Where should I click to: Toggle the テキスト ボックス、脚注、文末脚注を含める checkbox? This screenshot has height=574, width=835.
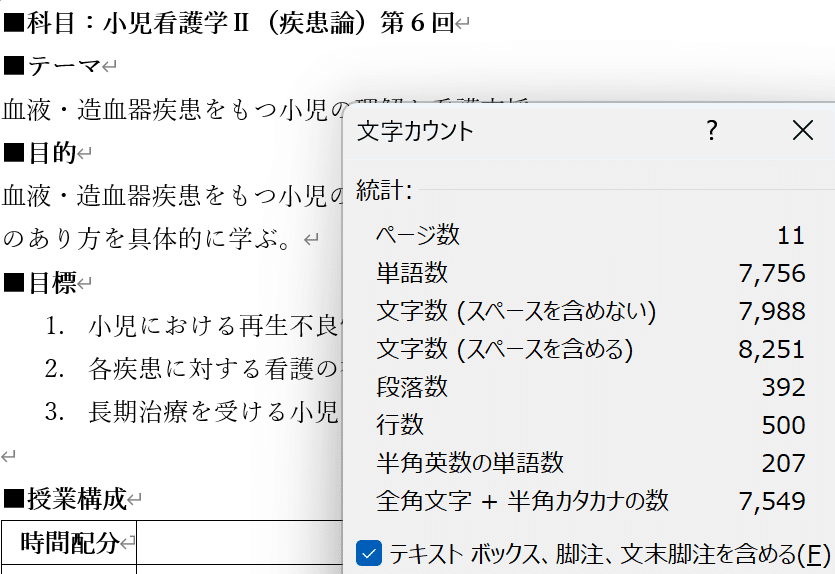[x=369, y=553]
